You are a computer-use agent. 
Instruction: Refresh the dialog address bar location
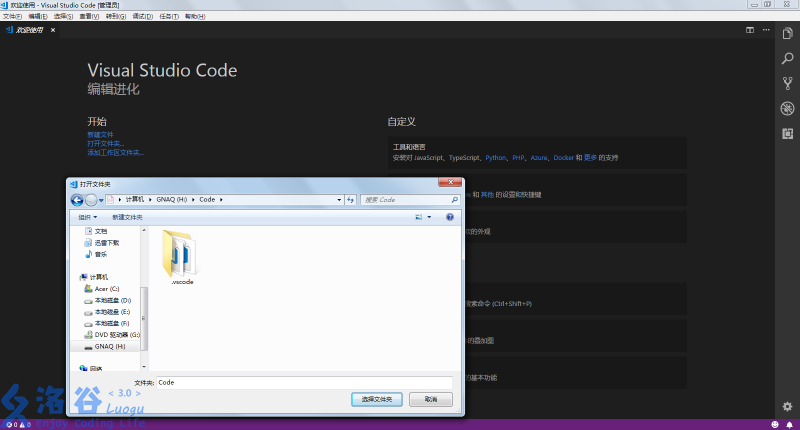coord(351,200)
